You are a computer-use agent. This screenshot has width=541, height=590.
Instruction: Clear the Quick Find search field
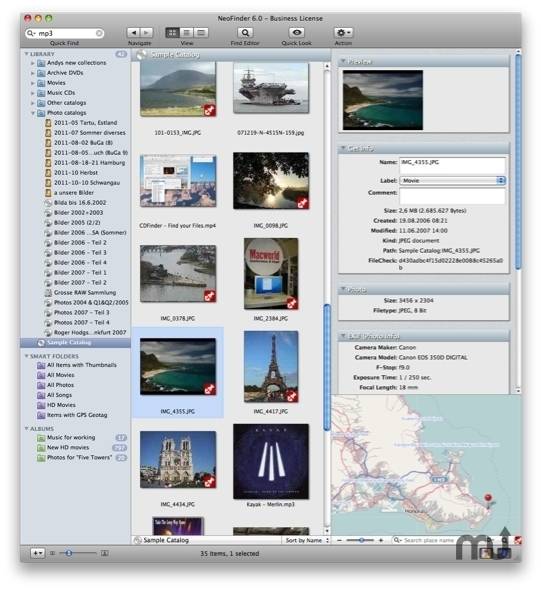(x=99, y=33)
